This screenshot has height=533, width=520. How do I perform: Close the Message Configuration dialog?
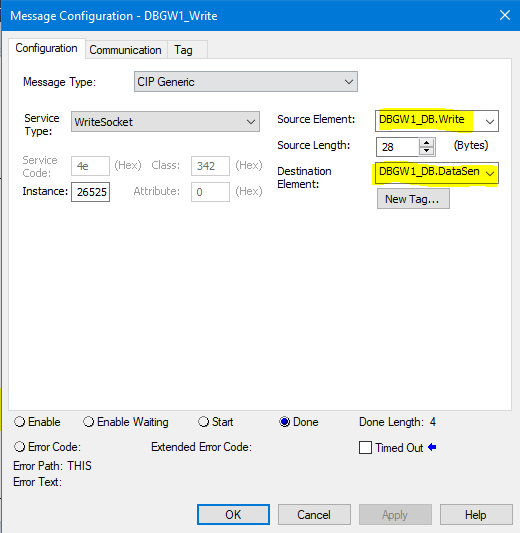click(x=505, y=15)
